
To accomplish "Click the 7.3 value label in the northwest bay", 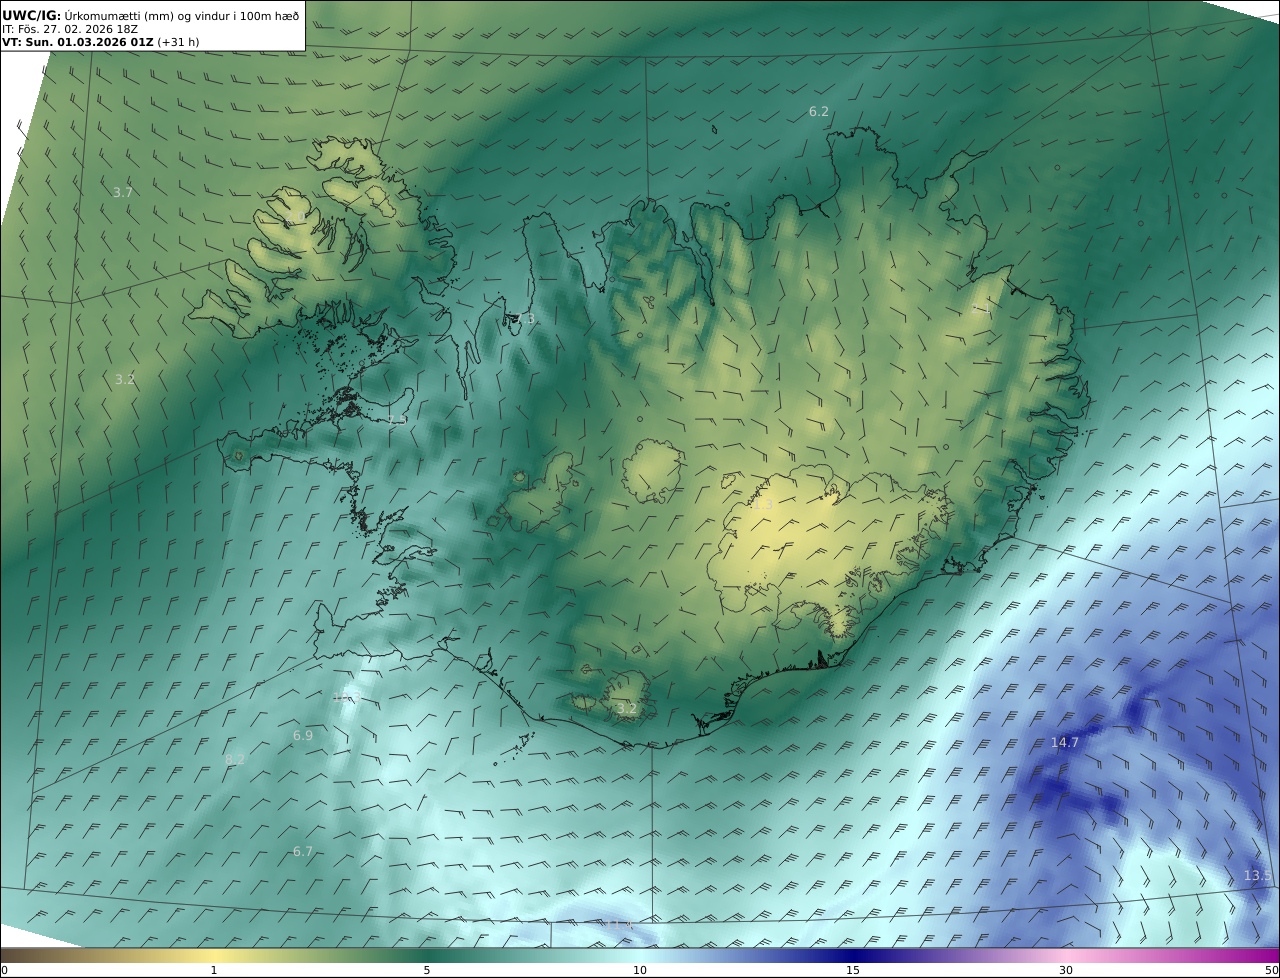I will point(526,319).
